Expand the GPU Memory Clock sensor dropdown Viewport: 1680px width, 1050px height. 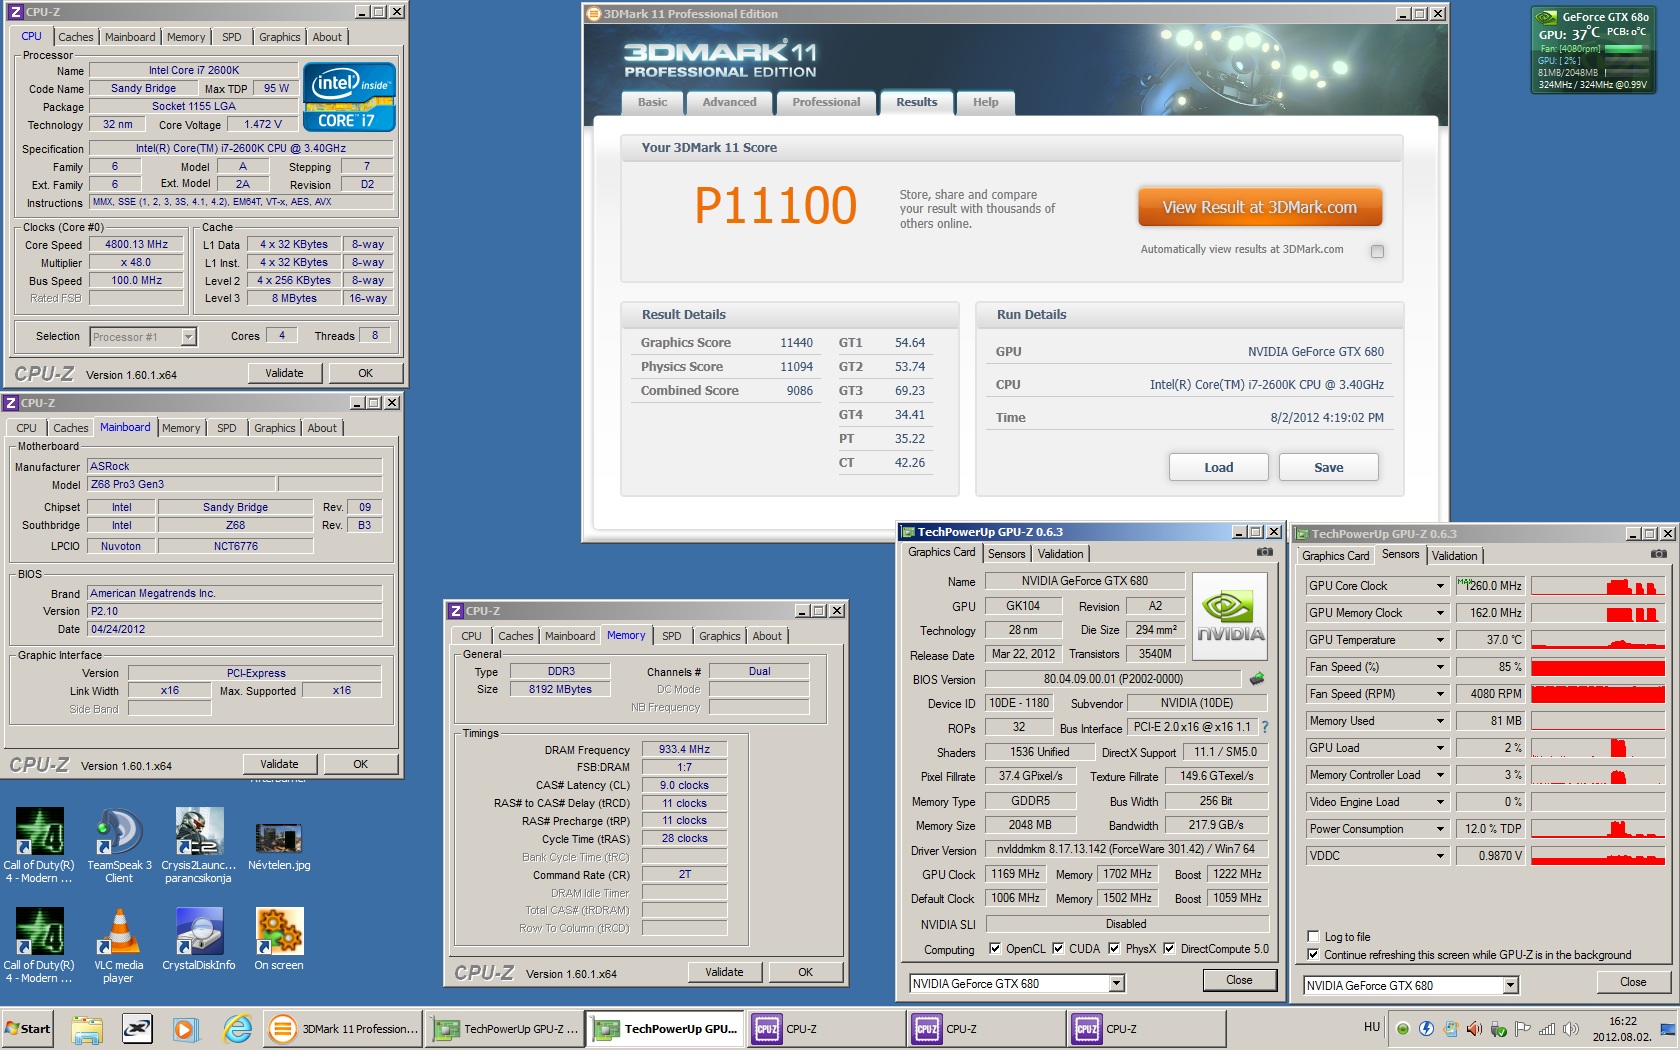1441,613
